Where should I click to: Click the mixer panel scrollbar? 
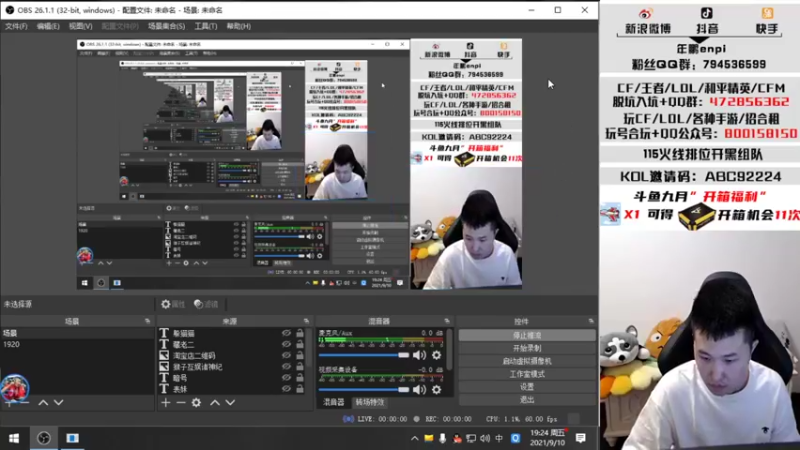(449, 349)
